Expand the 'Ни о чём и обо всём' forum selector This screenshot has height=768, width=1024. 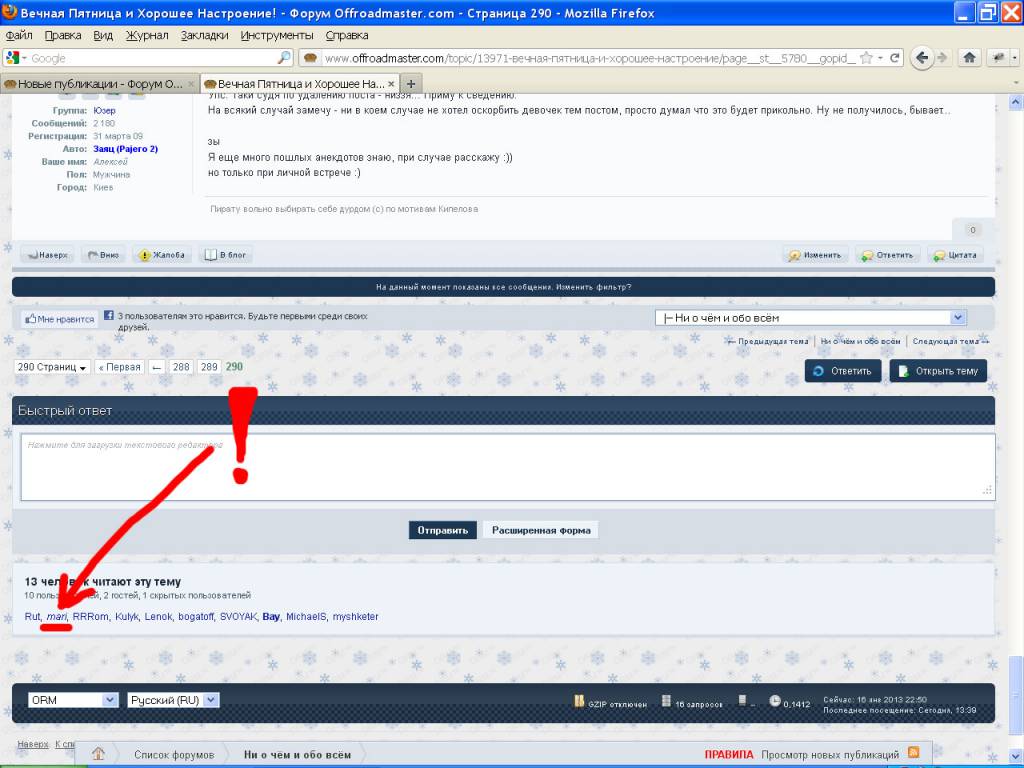pos(810,318)
